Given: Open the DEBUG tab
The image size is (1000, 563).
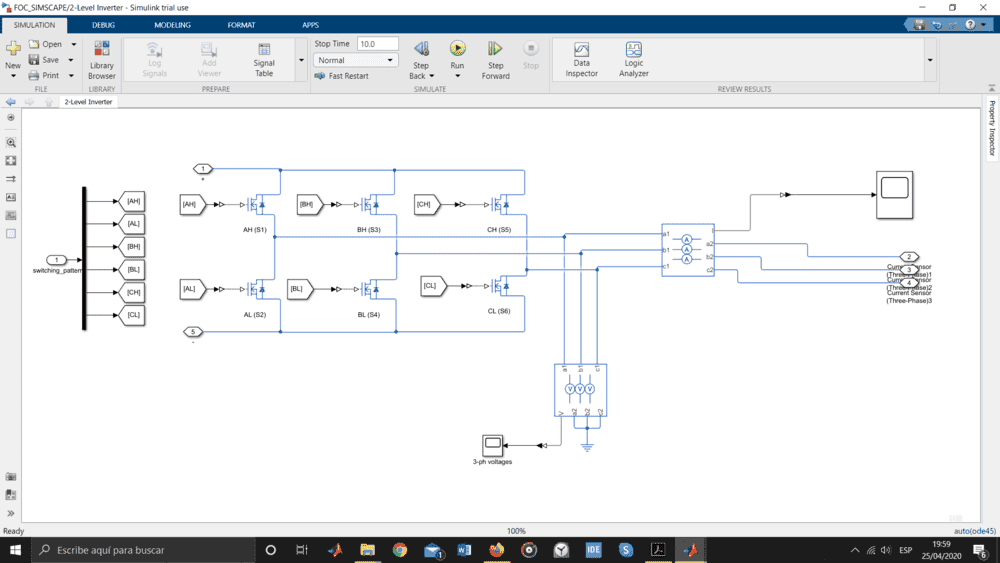Looking at the screenshot, I should pyautogui.click(x=103, y=24).
